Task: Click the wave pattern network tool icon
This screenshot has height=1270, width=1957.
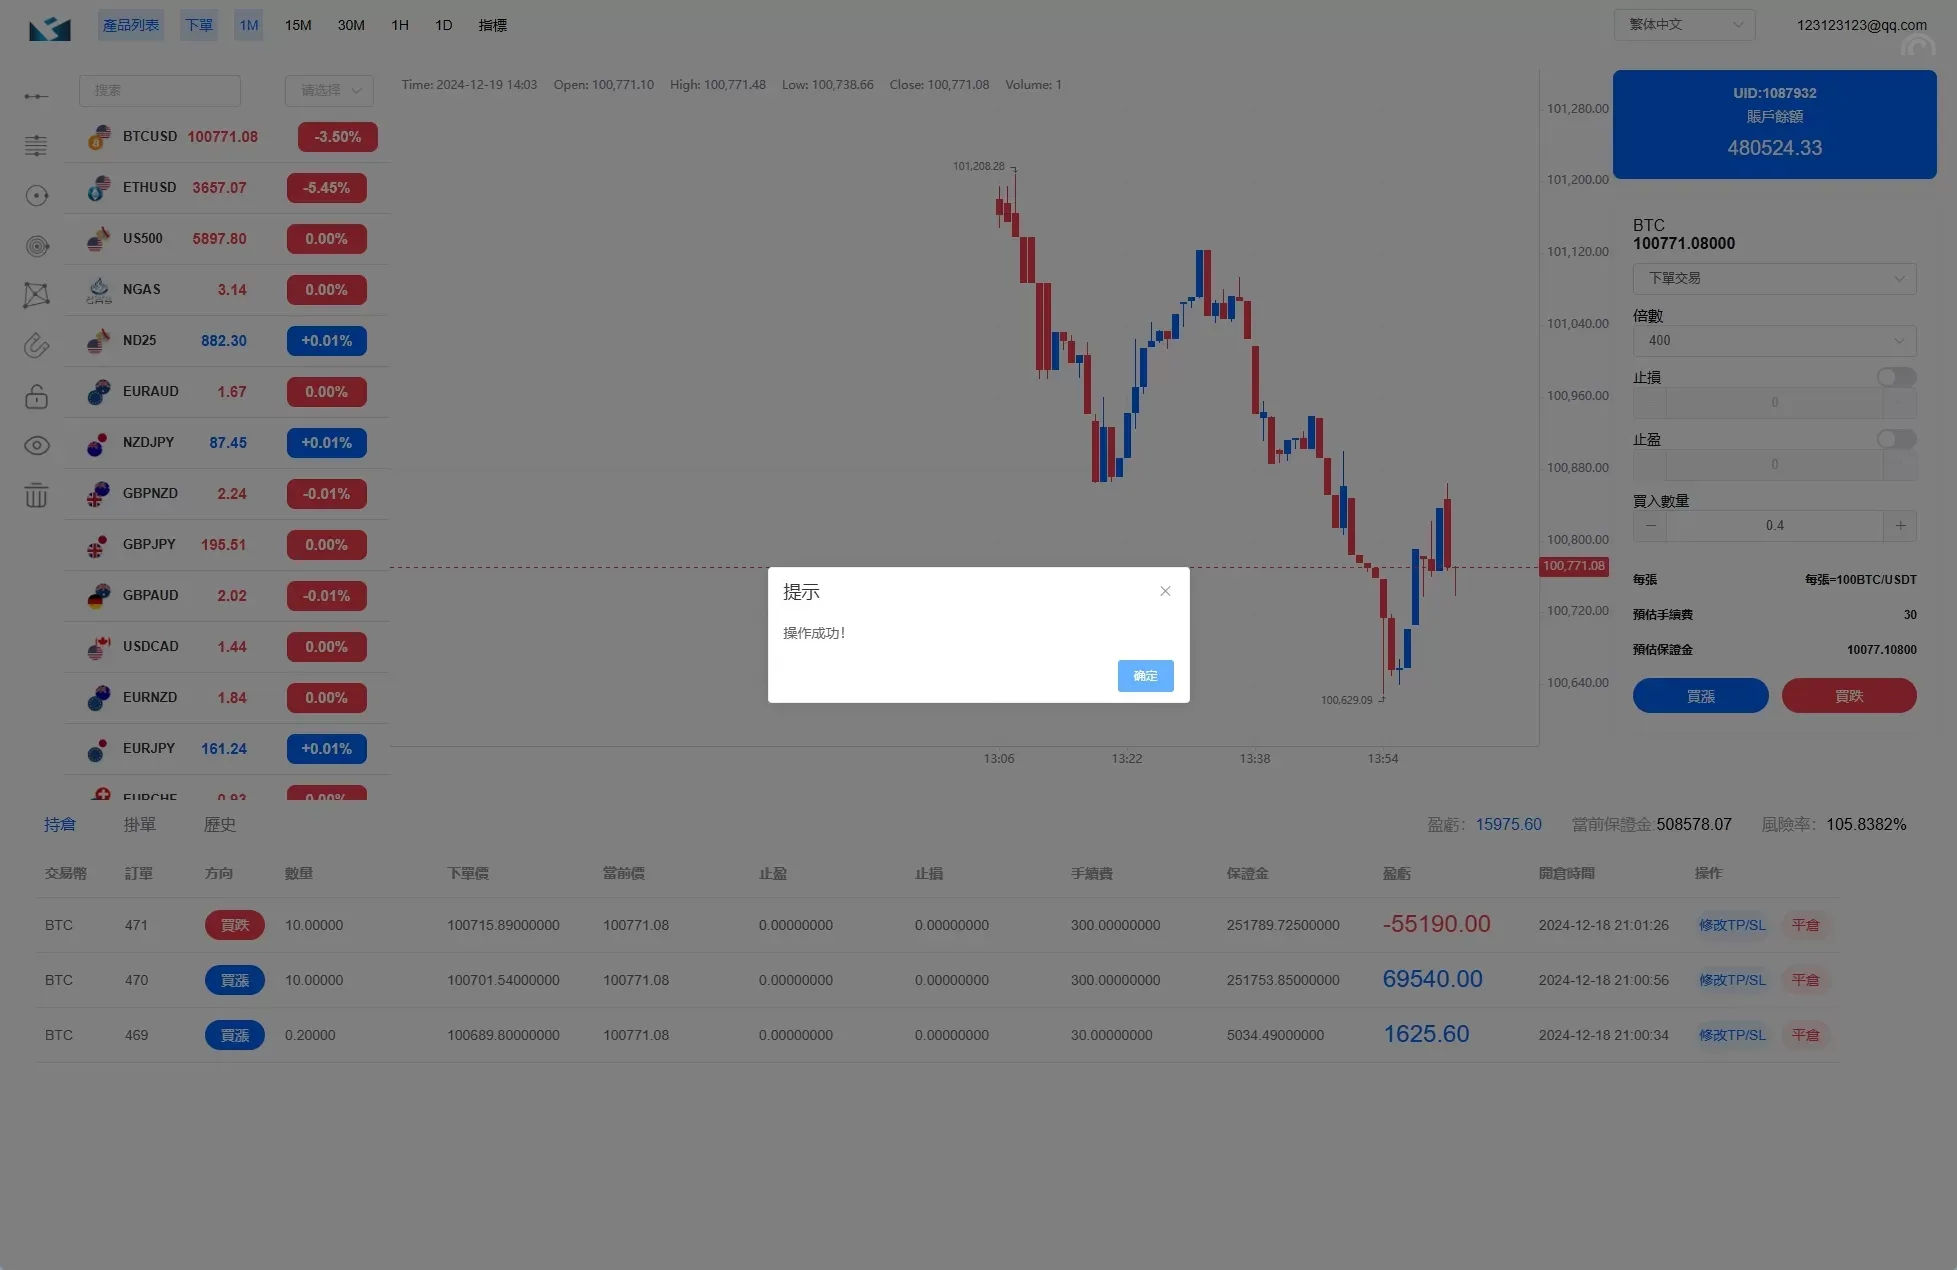Action: (36, 295)
